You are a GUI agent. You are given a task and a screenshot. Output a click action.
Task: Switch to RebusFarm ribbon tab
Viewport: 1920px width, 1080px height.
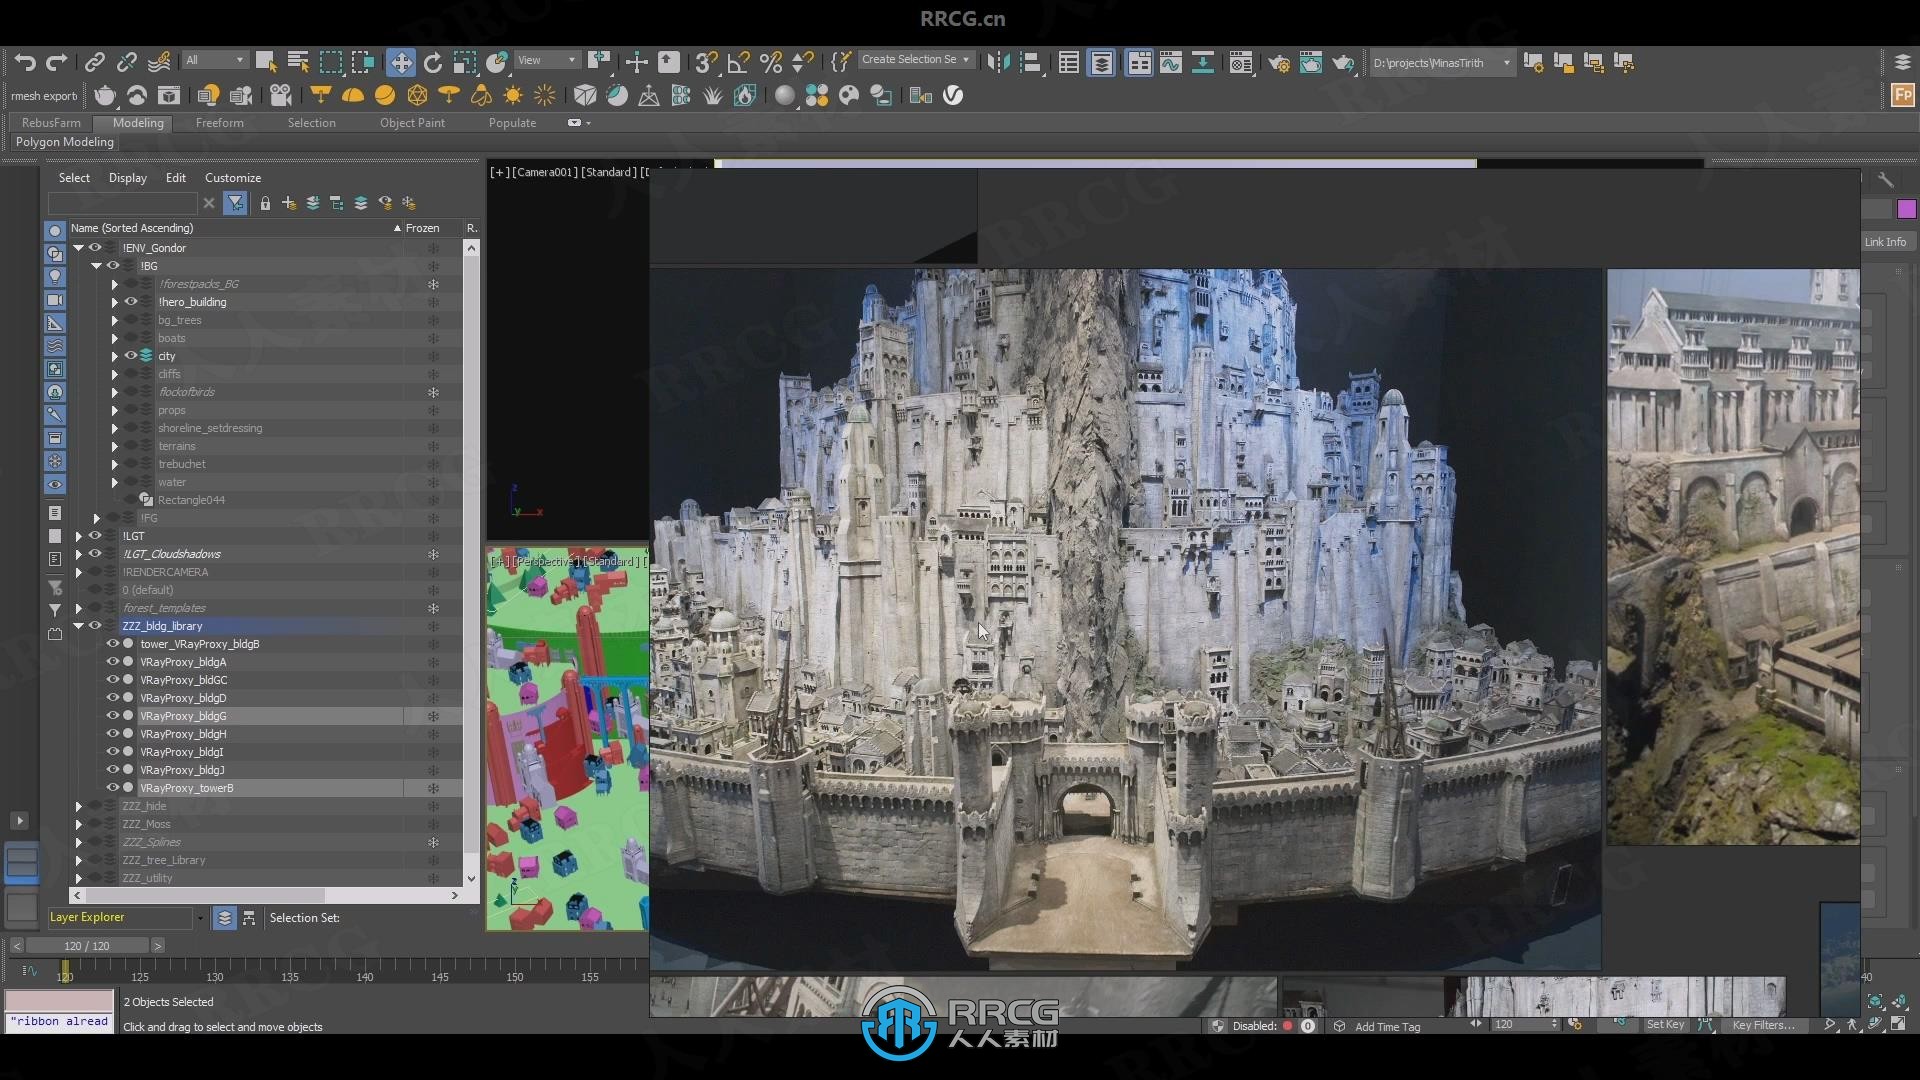[51, 123]
